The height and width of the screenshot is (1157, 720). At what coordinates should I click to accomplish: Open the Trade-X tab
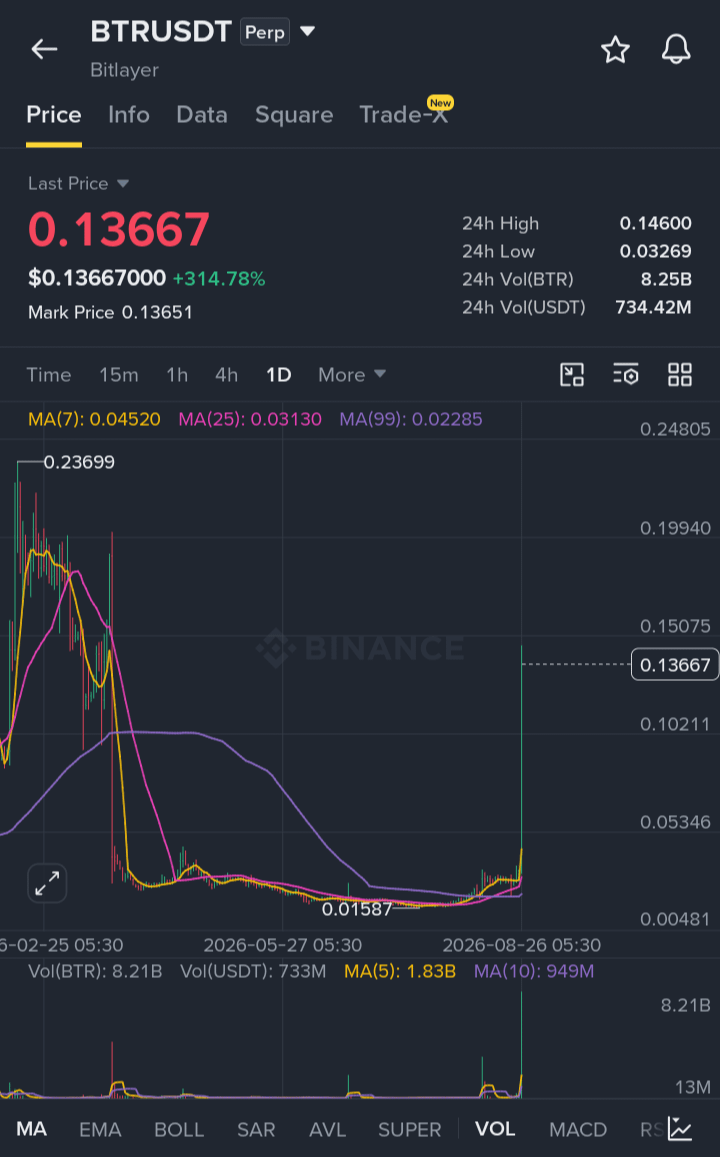coord(404,115)
